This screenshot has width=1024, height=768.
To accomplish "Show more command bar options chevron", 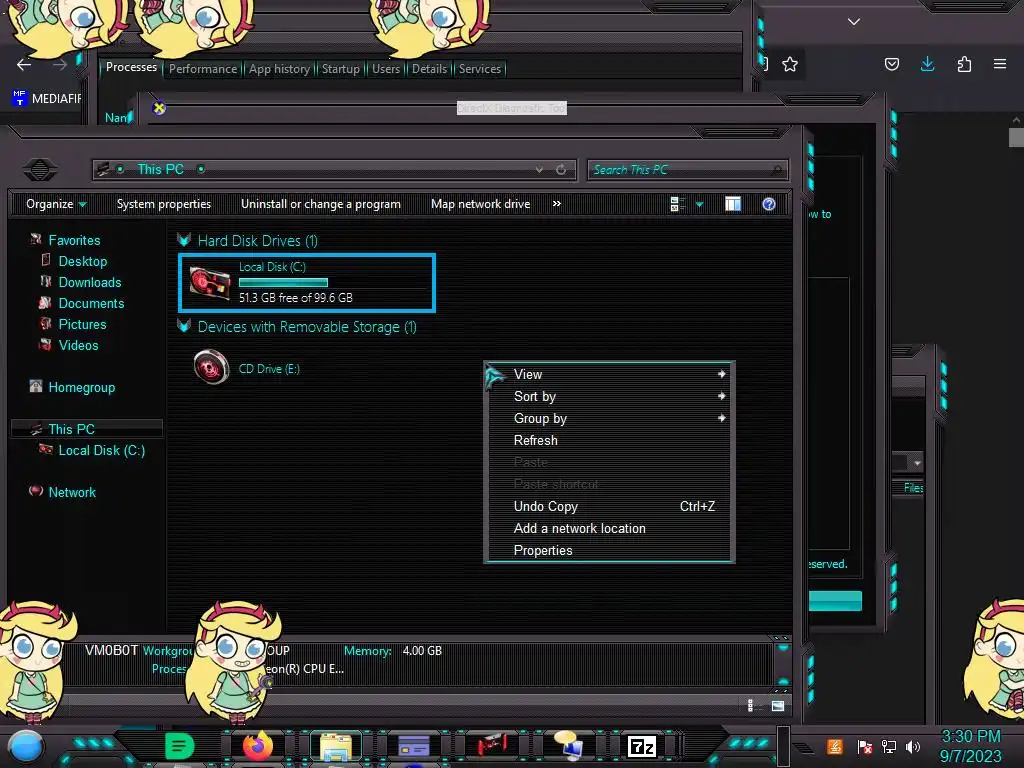I will [556, 204].
